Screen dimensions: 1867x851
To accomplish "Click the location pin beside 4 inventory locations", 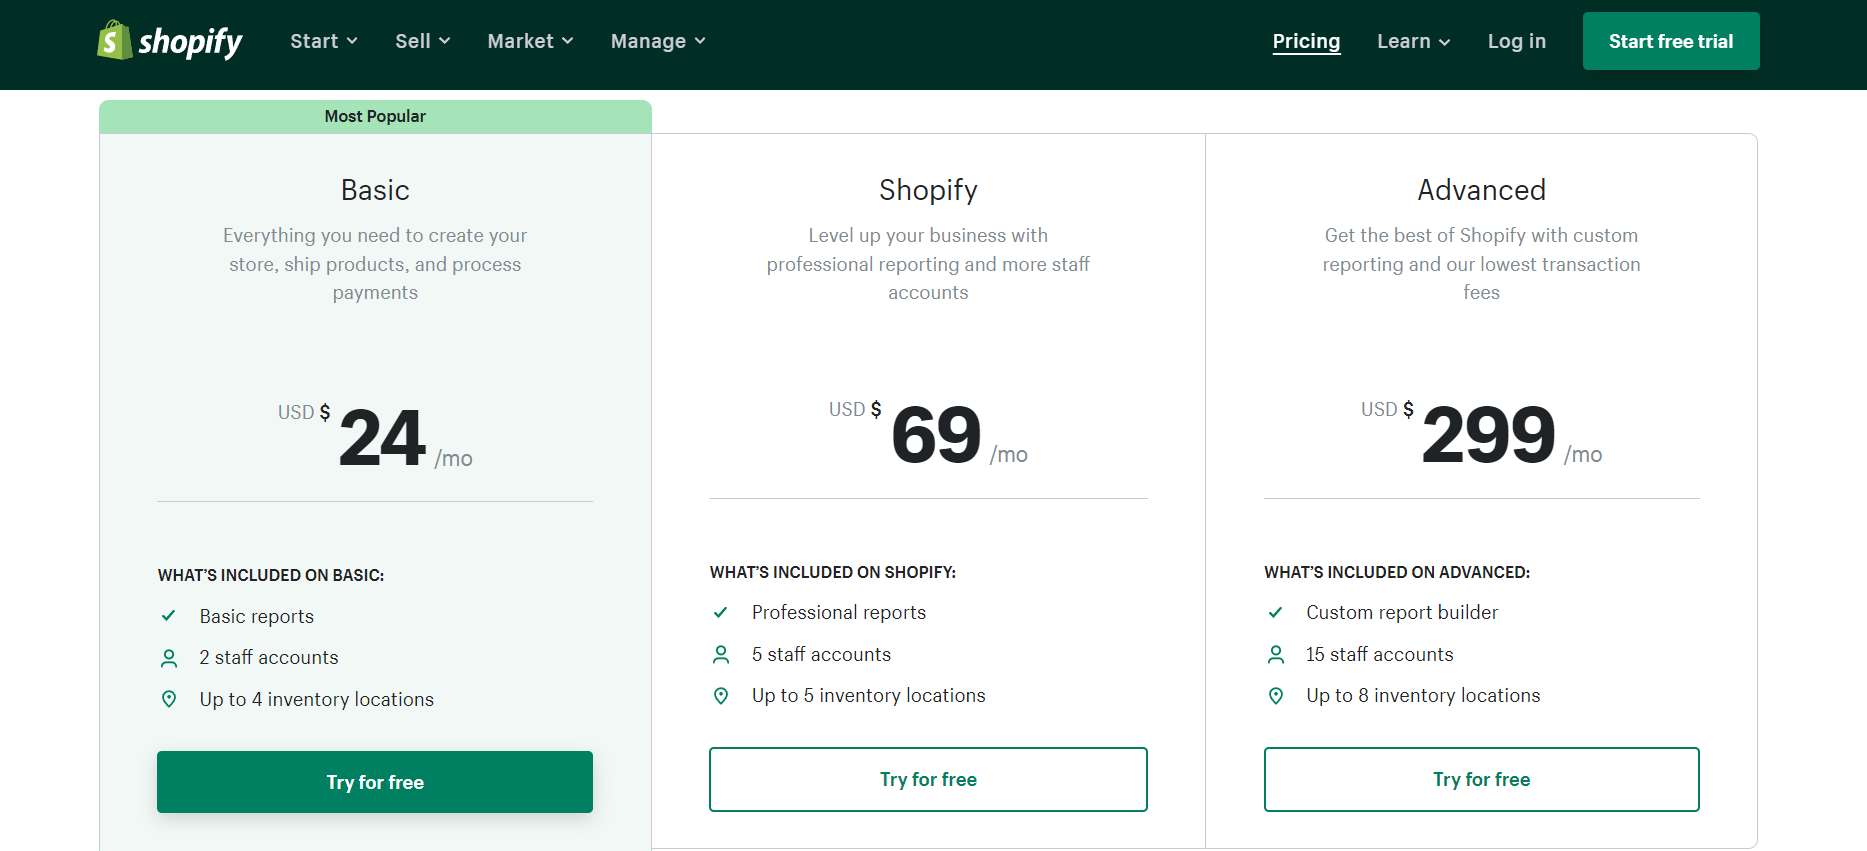I will [169, 699].
